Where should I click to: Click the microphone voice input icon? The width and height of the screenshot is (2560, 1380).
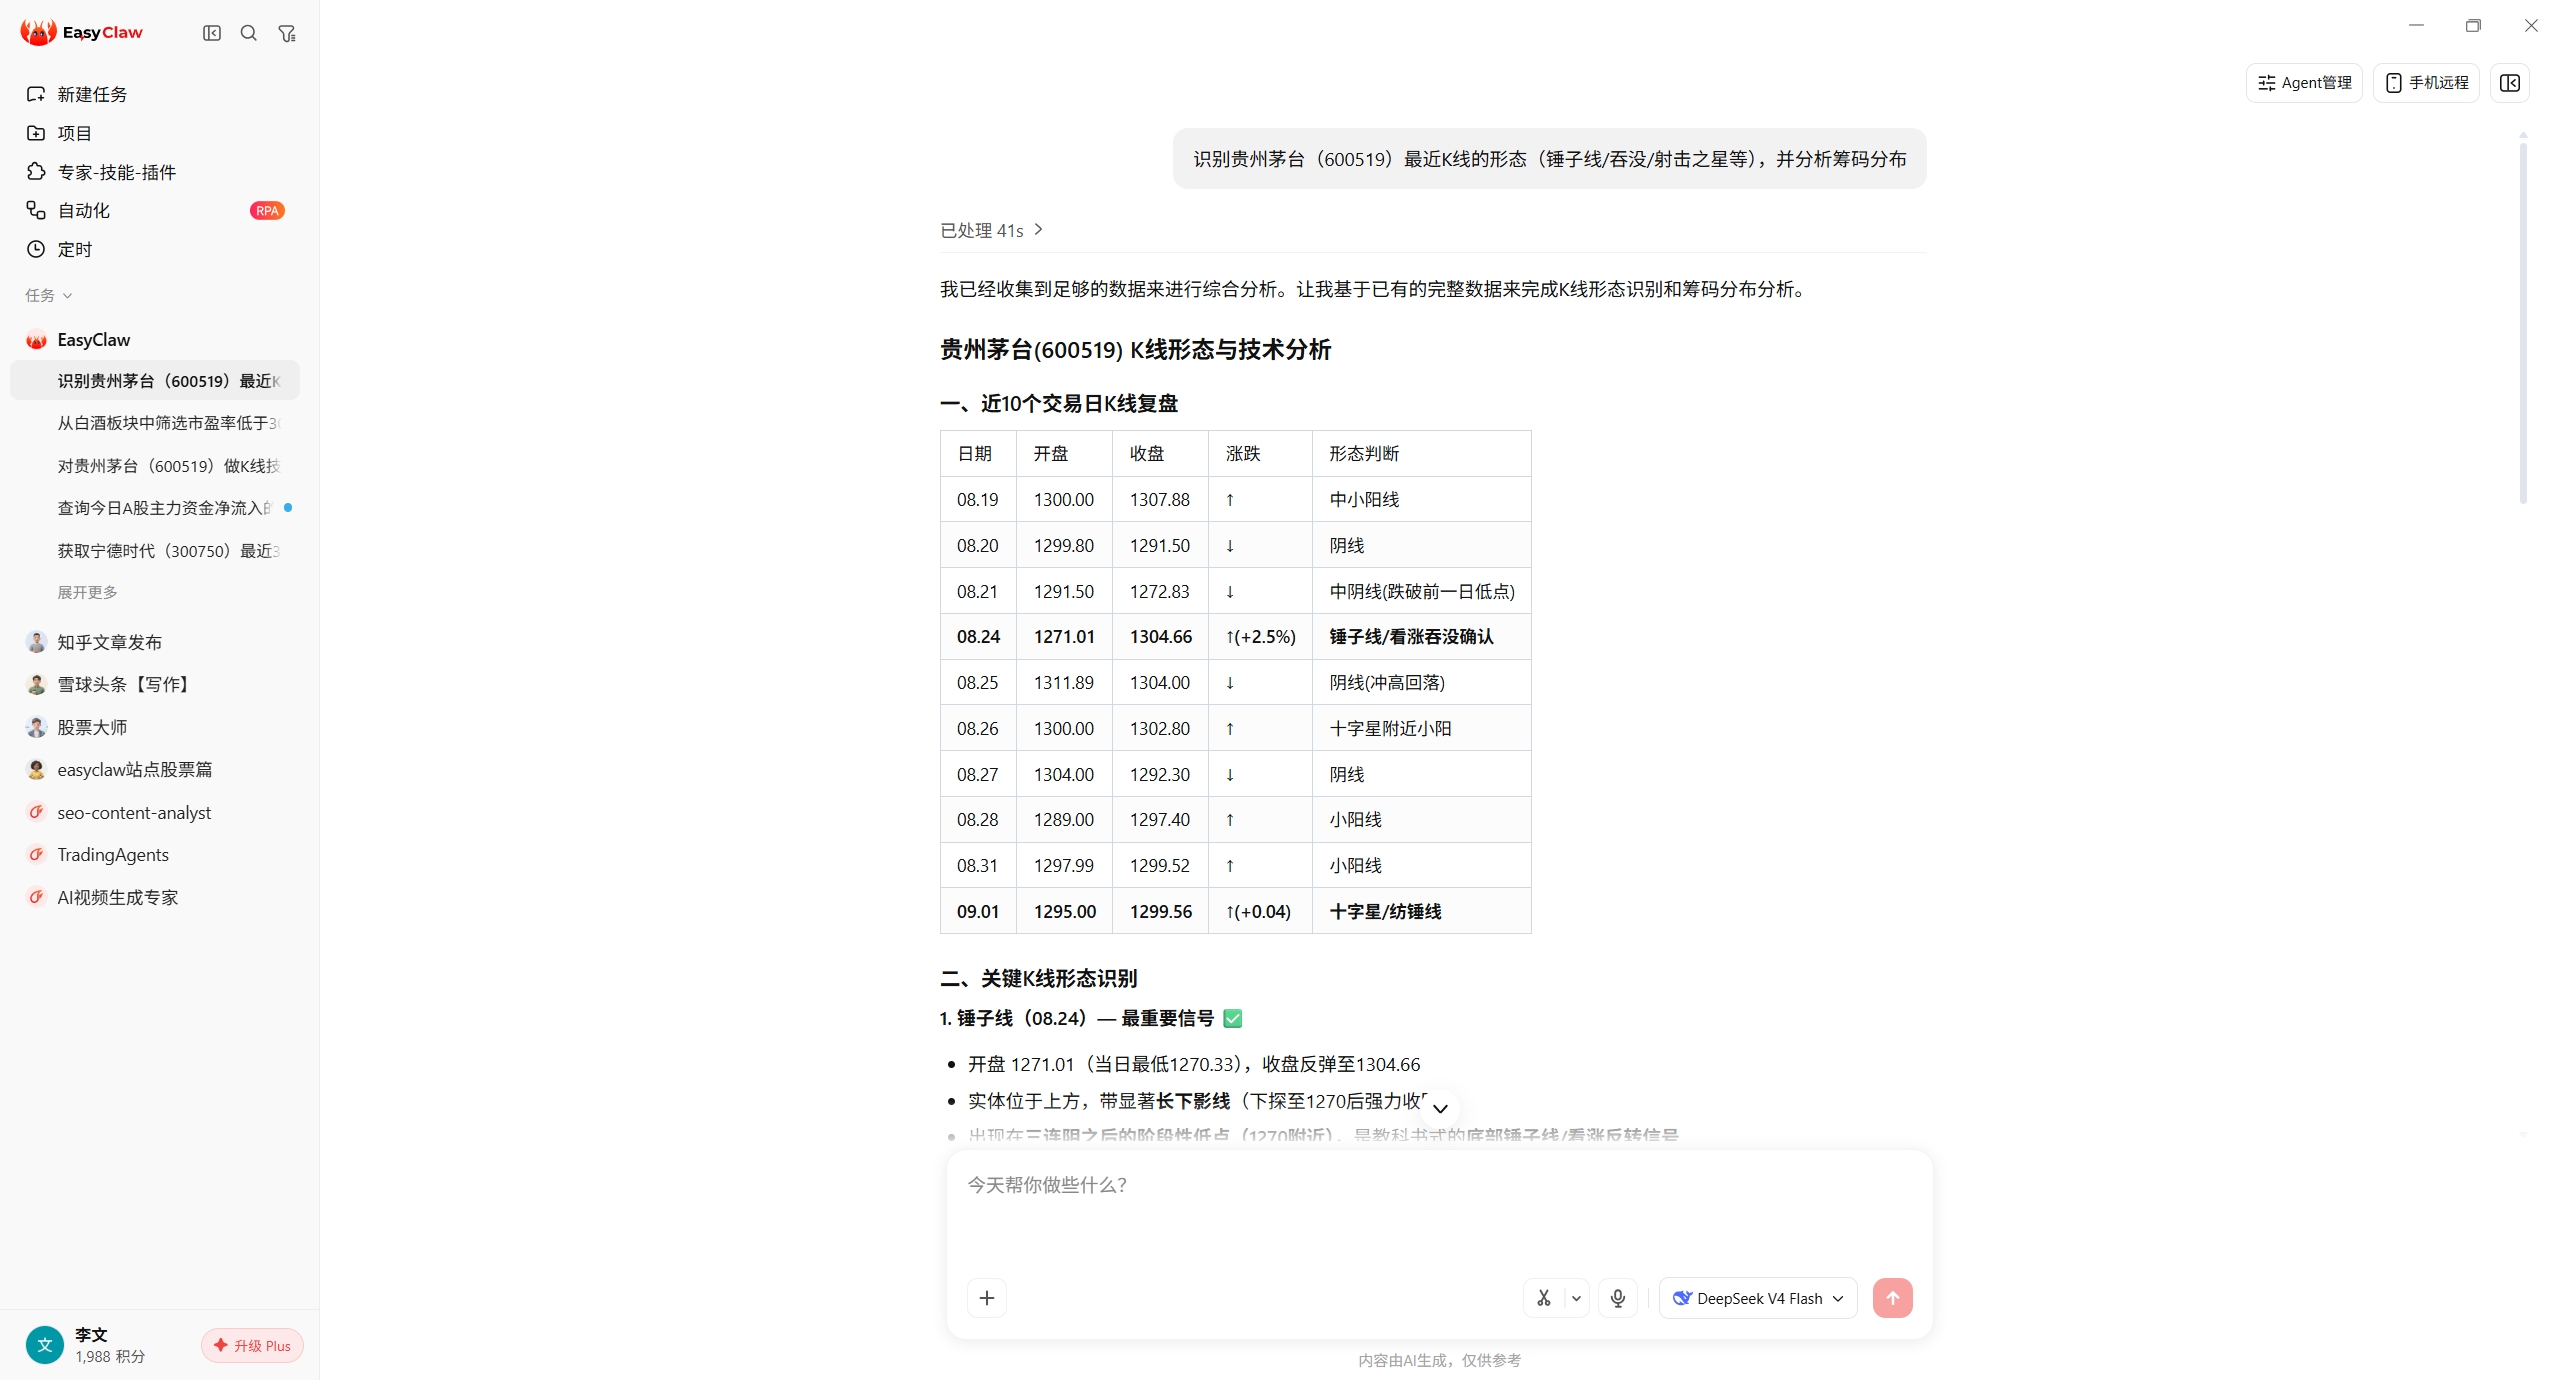click(x=1618, y=1298)
